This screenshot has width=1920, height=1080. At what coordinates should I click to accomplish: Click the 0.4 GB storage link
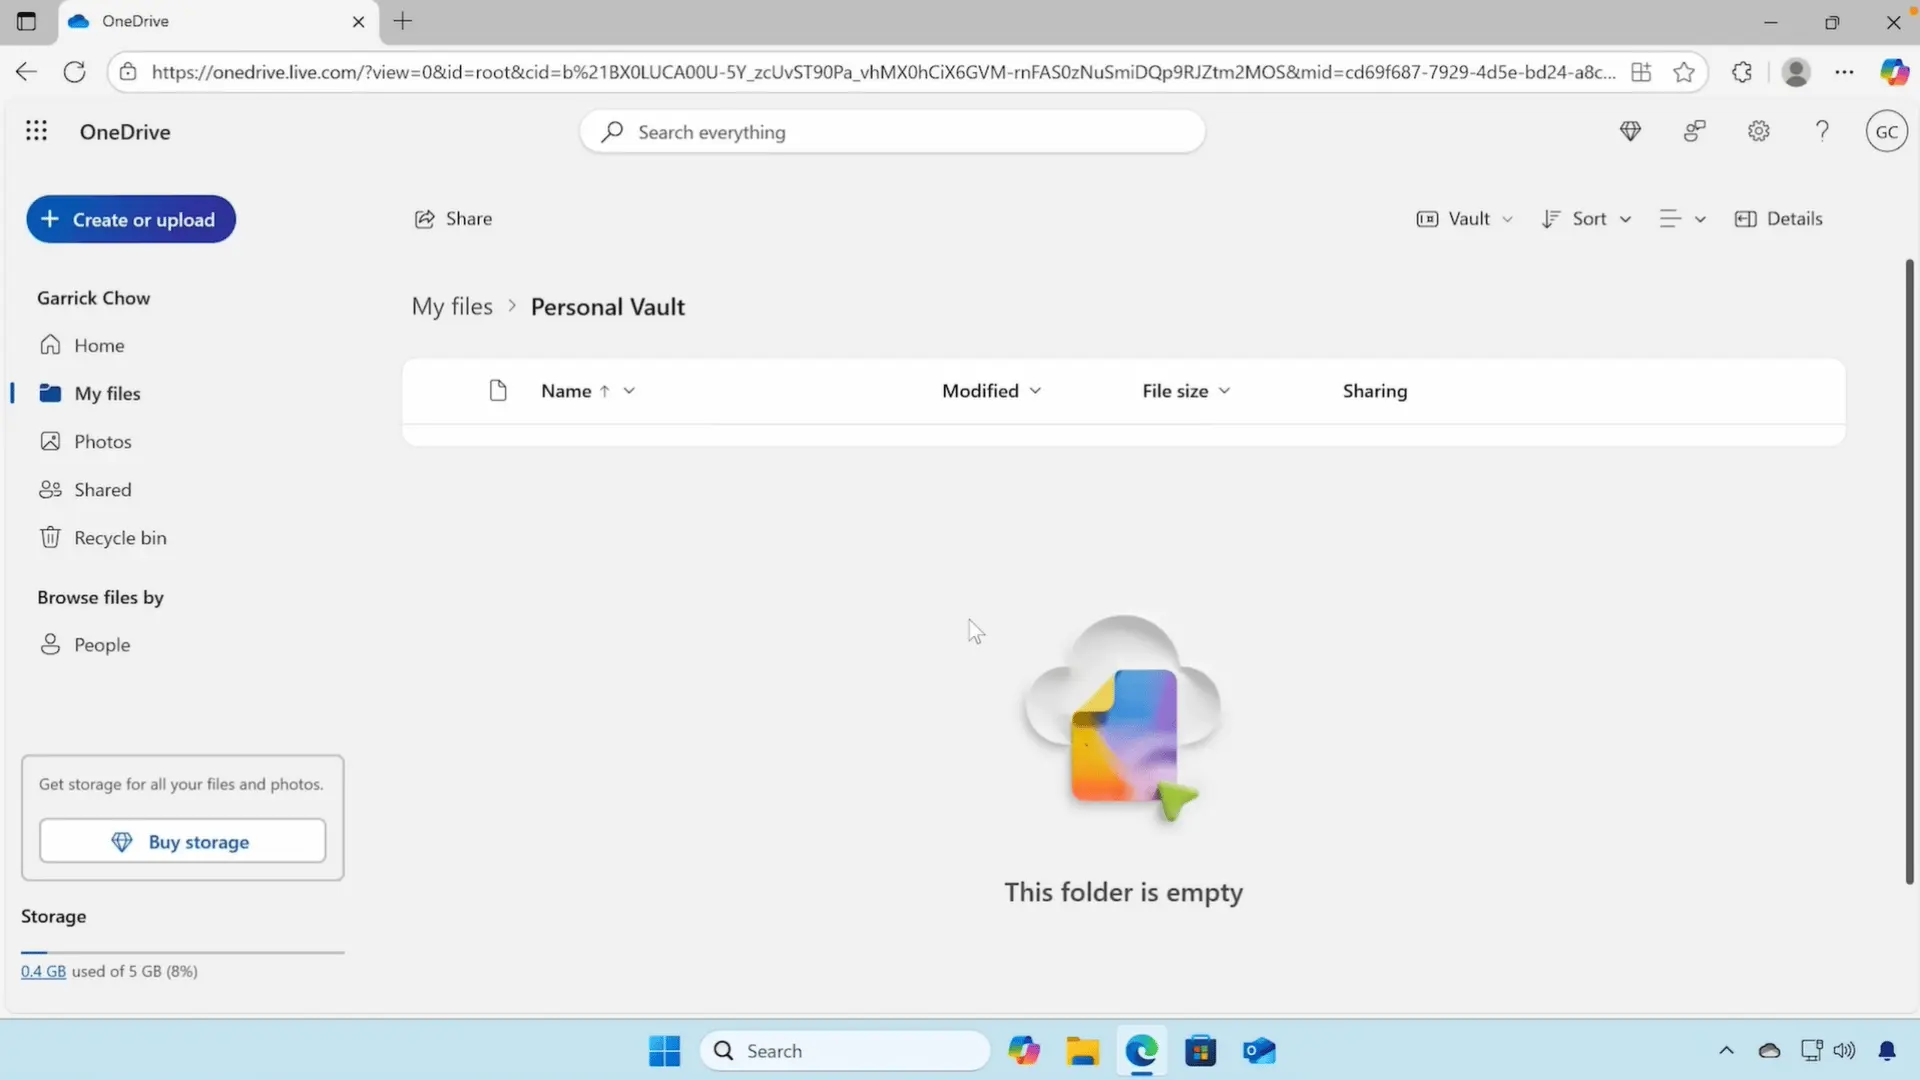pyautogui.click(x=43, y=971)
